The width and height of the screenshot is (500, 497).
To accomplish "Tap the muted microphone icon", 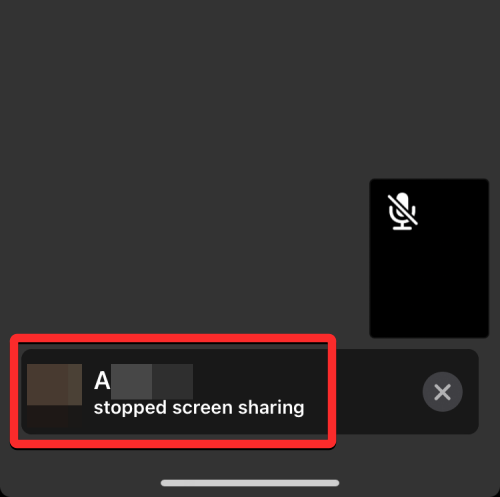I will coord(403,211).
